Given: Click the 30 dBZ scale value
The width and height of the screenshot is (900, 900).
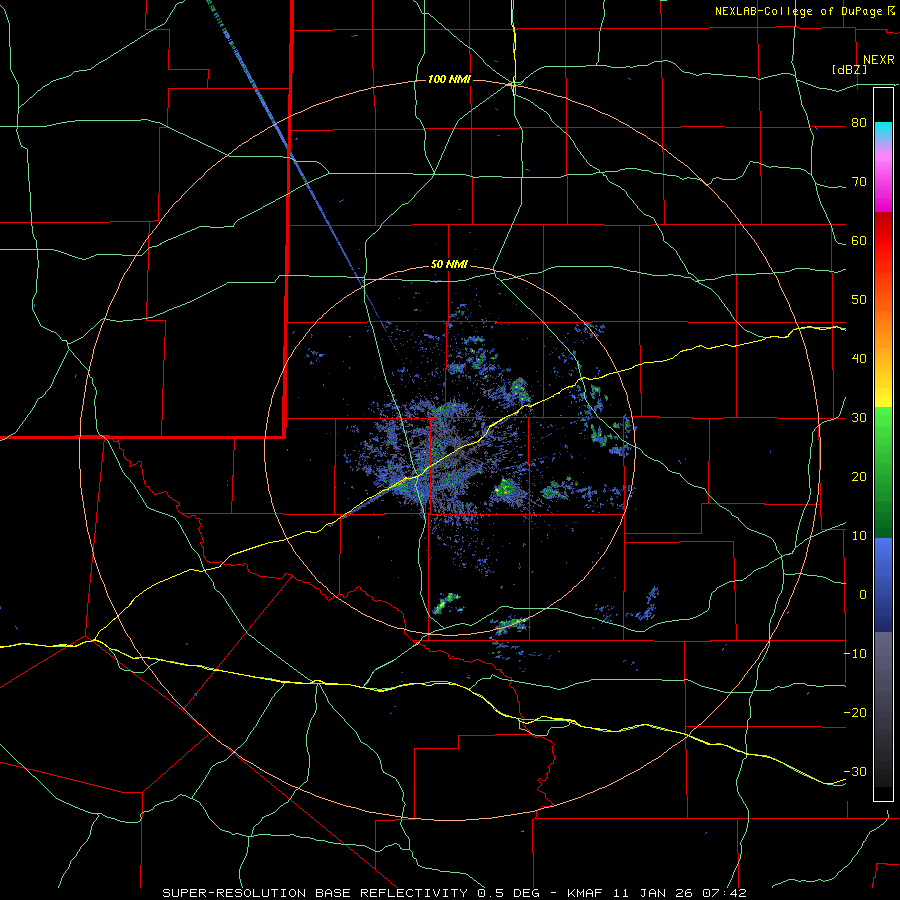Looking at the screenshot, I should tap(859, 418).
